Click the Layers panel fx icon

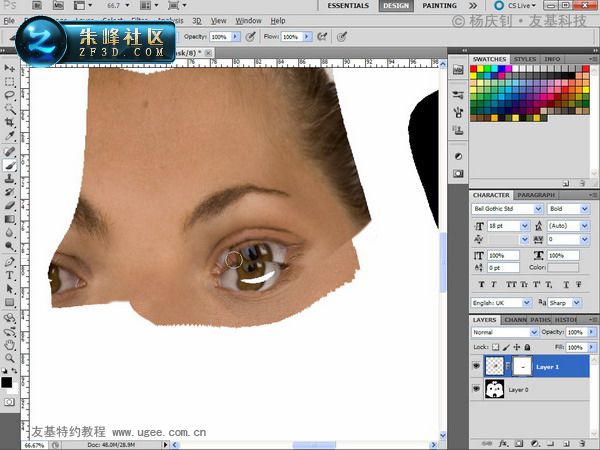tap(504, 443)
